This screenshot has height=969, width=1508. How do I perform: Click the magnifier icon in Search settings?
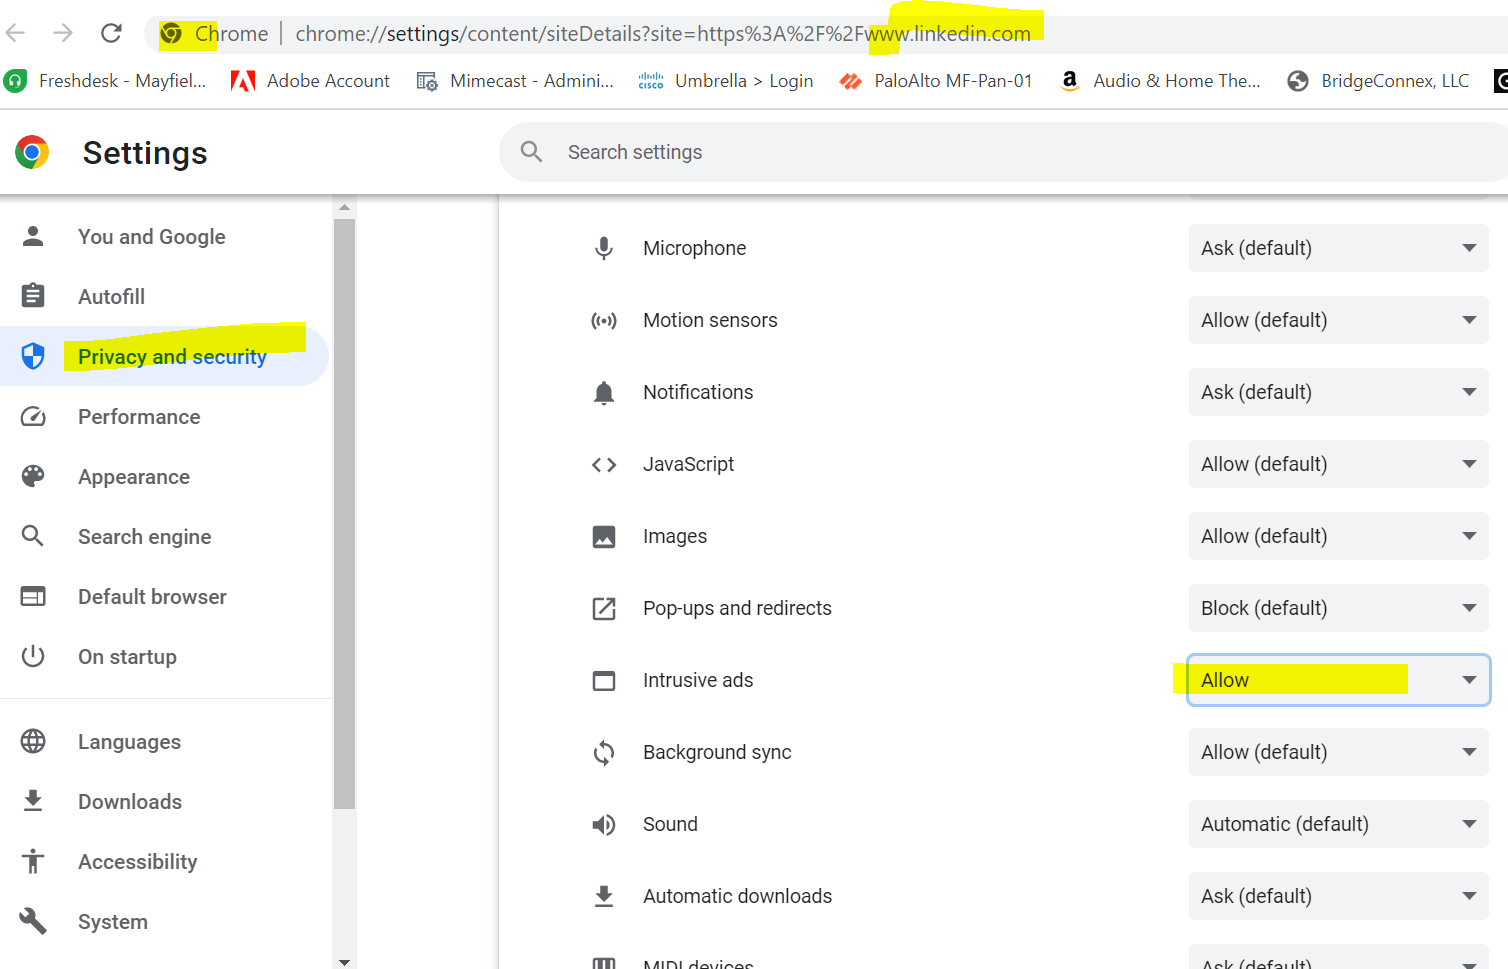coord(532,152)
